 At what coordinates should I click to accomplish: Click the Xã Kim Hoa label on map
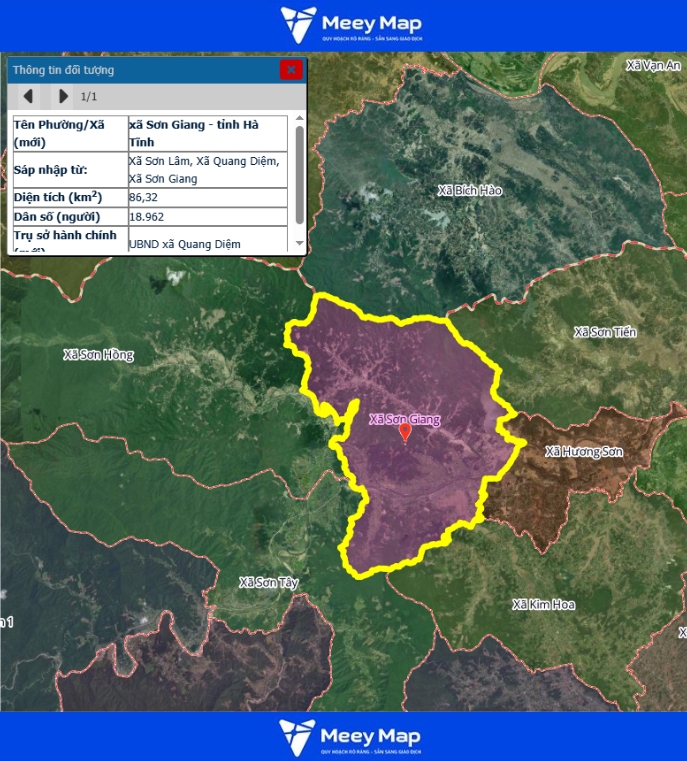(543, 604)
